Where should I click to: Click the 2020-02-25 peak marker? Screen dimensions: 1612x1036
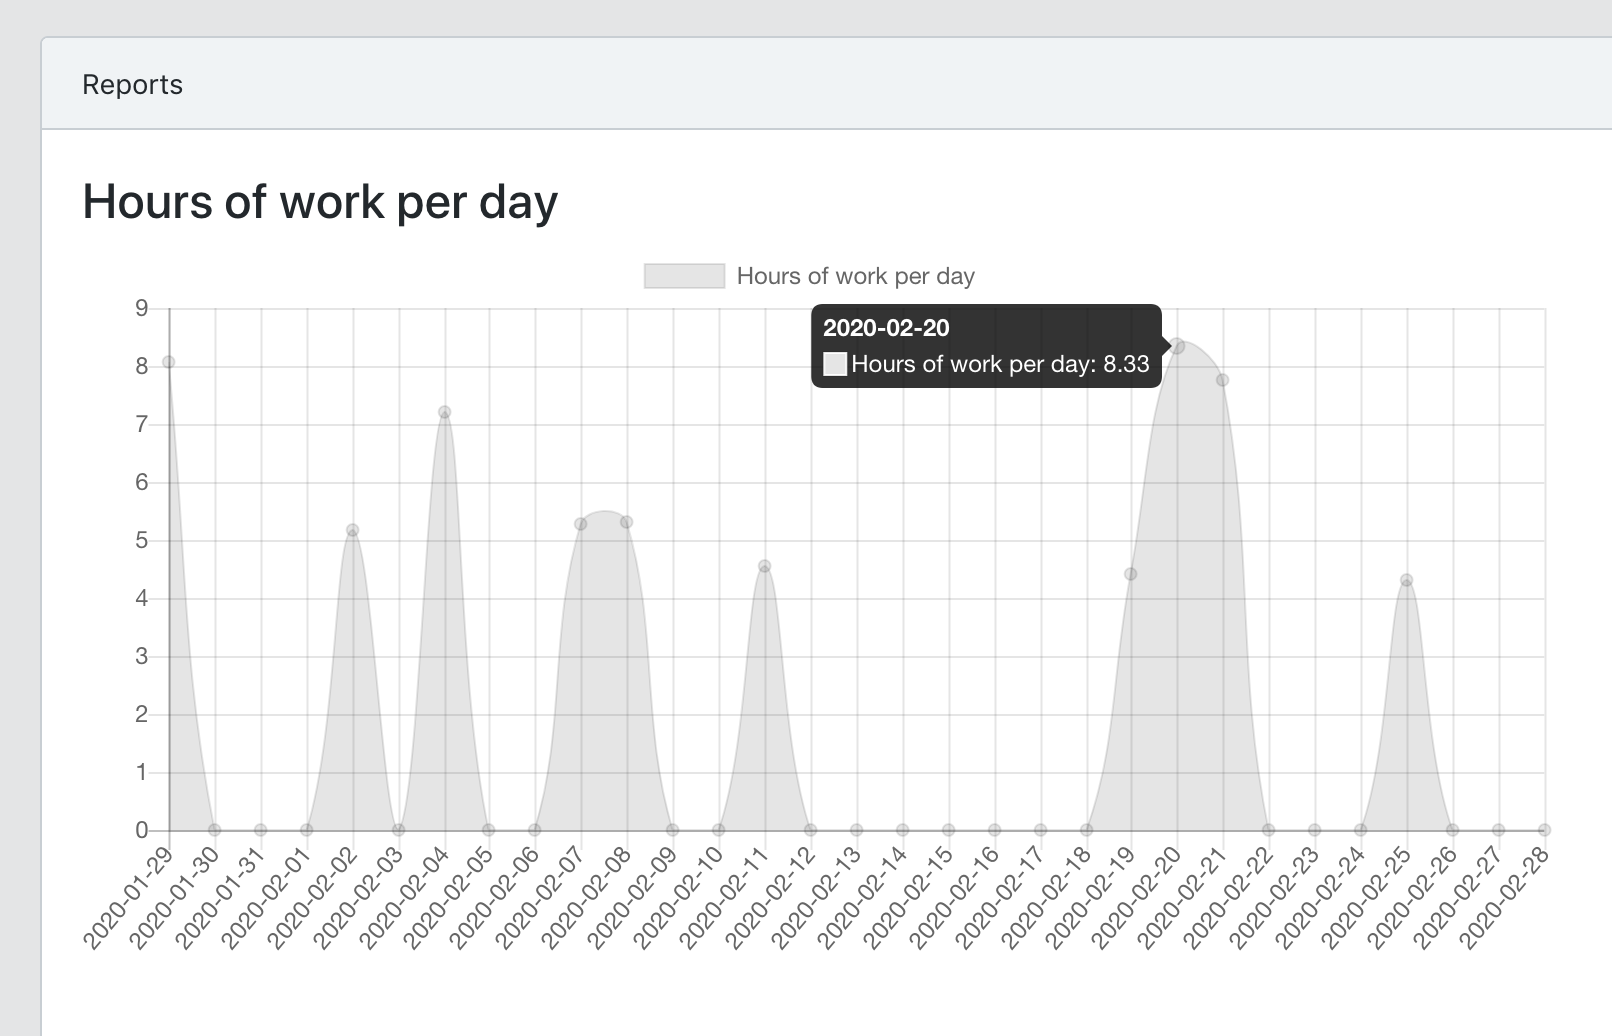(x=1405, y=578)
